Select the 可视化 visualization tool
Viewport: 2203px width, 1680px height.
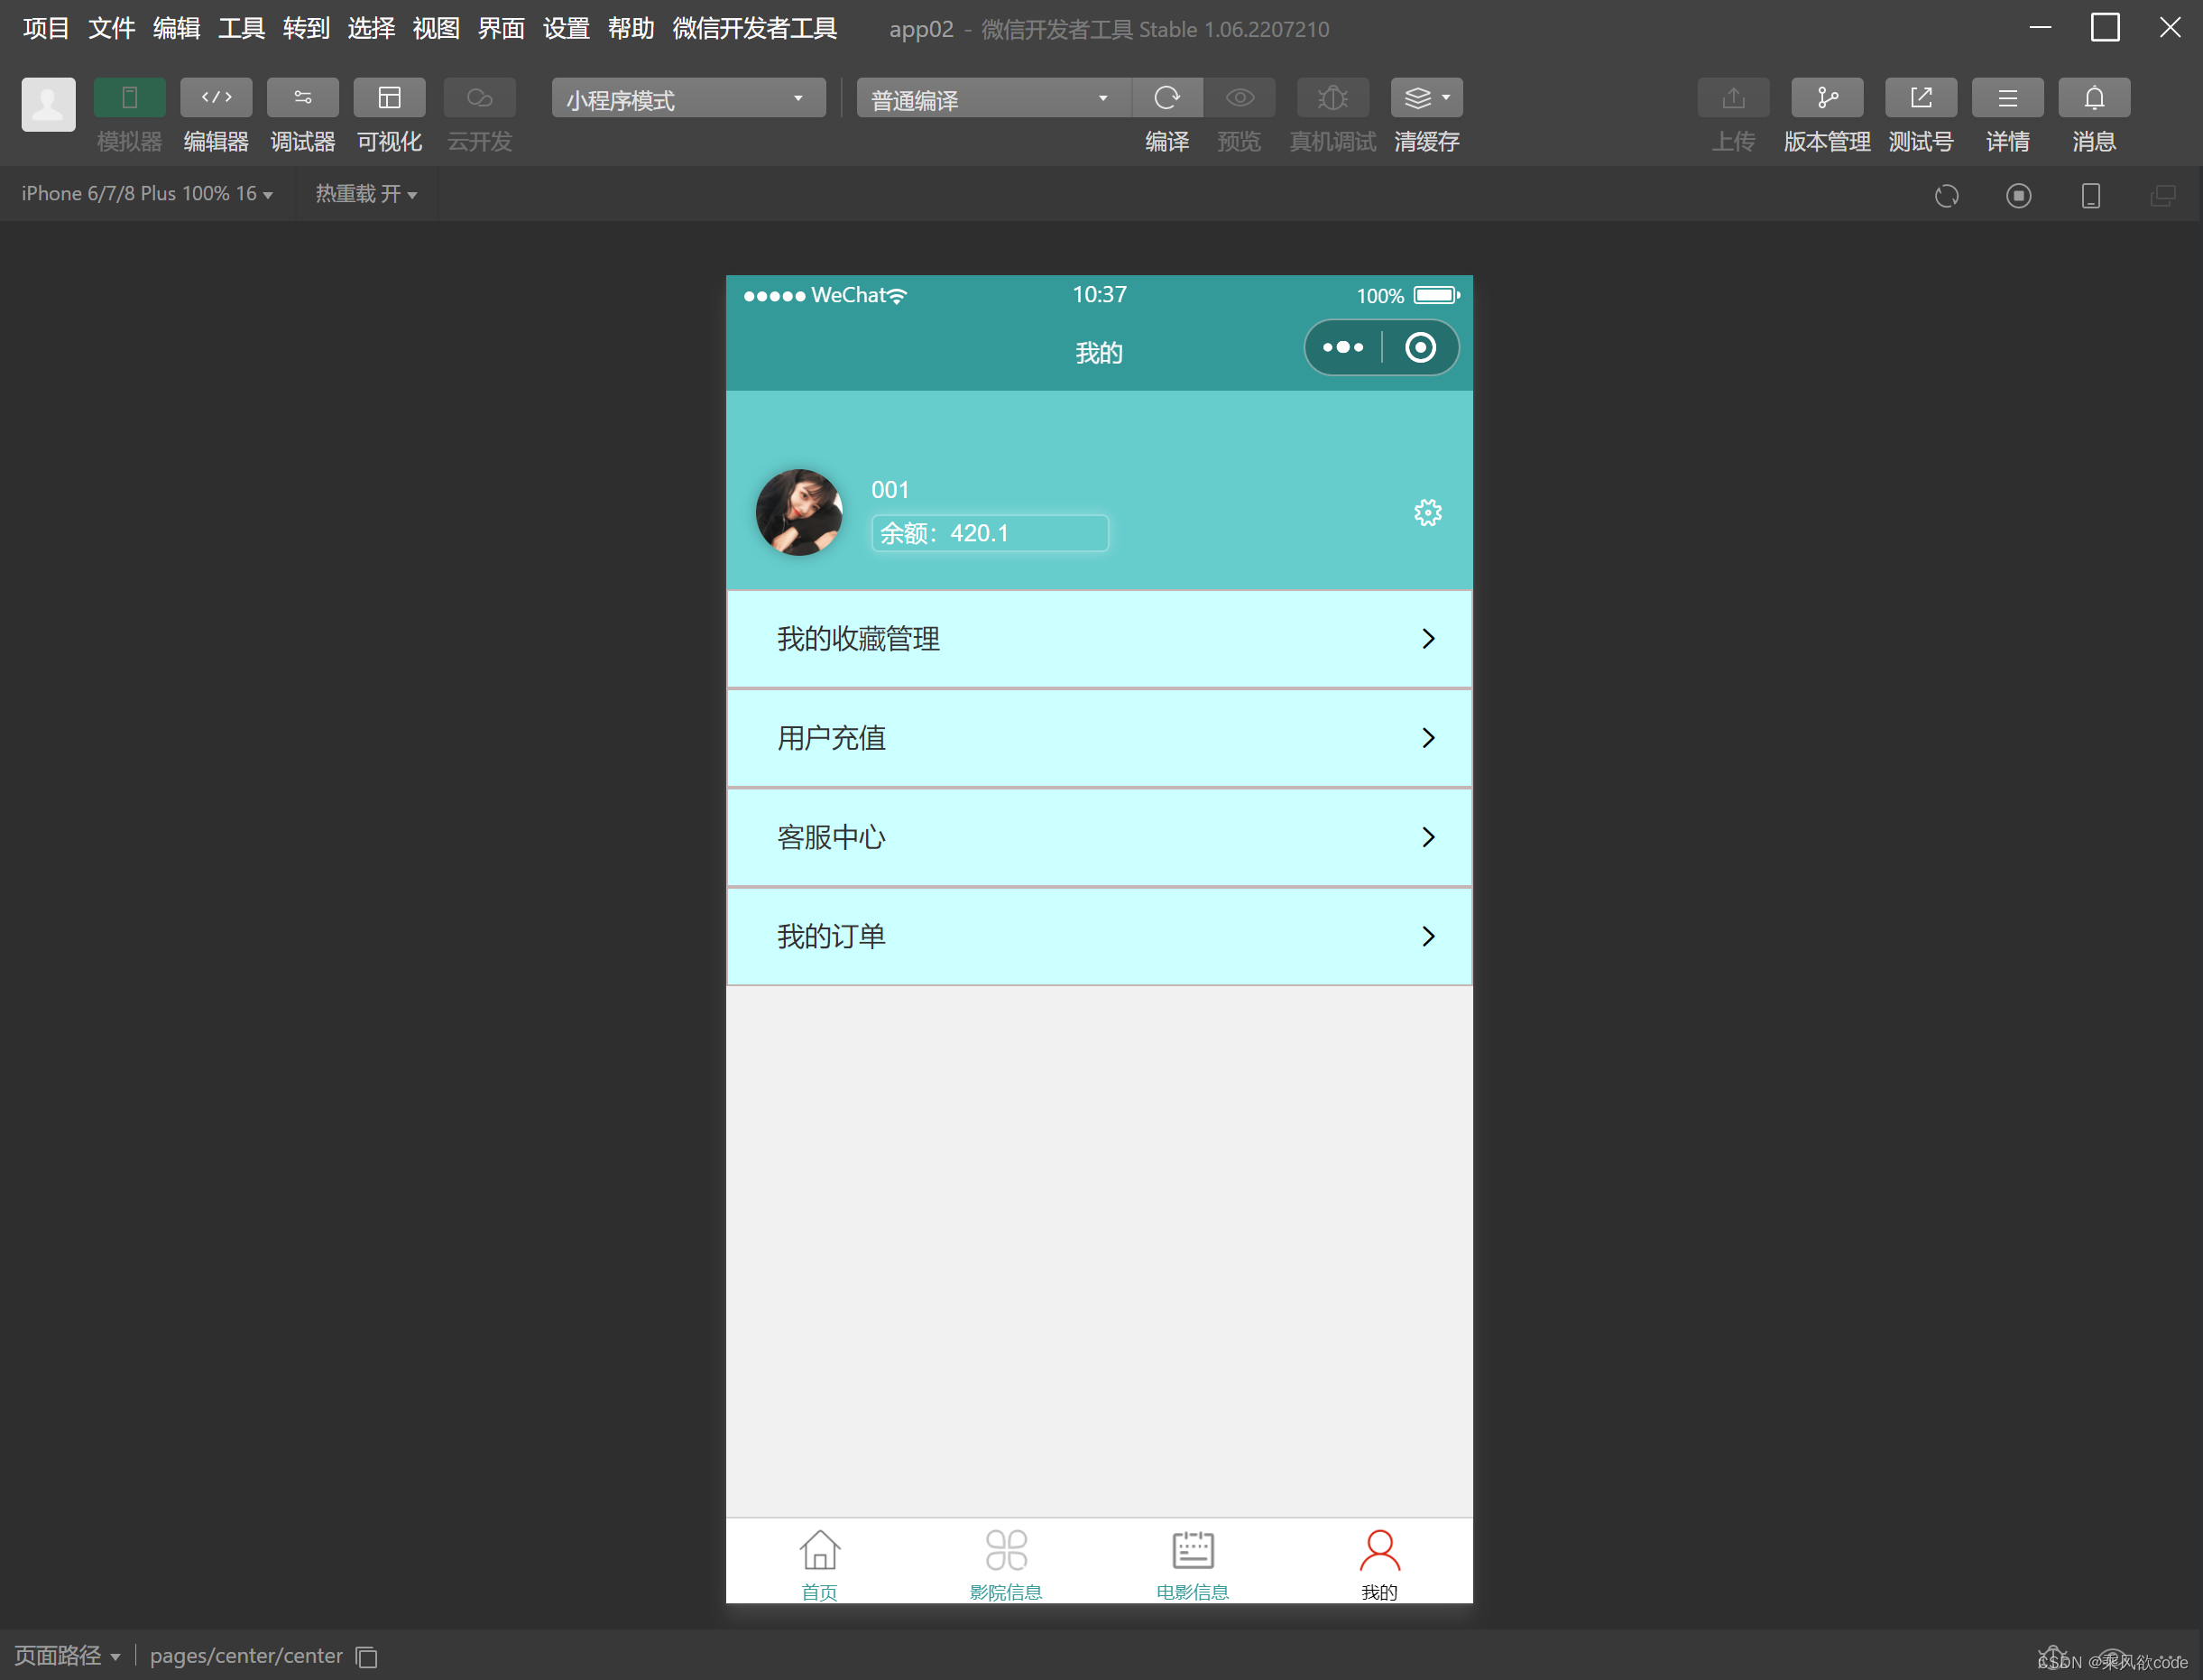(389, 97)
